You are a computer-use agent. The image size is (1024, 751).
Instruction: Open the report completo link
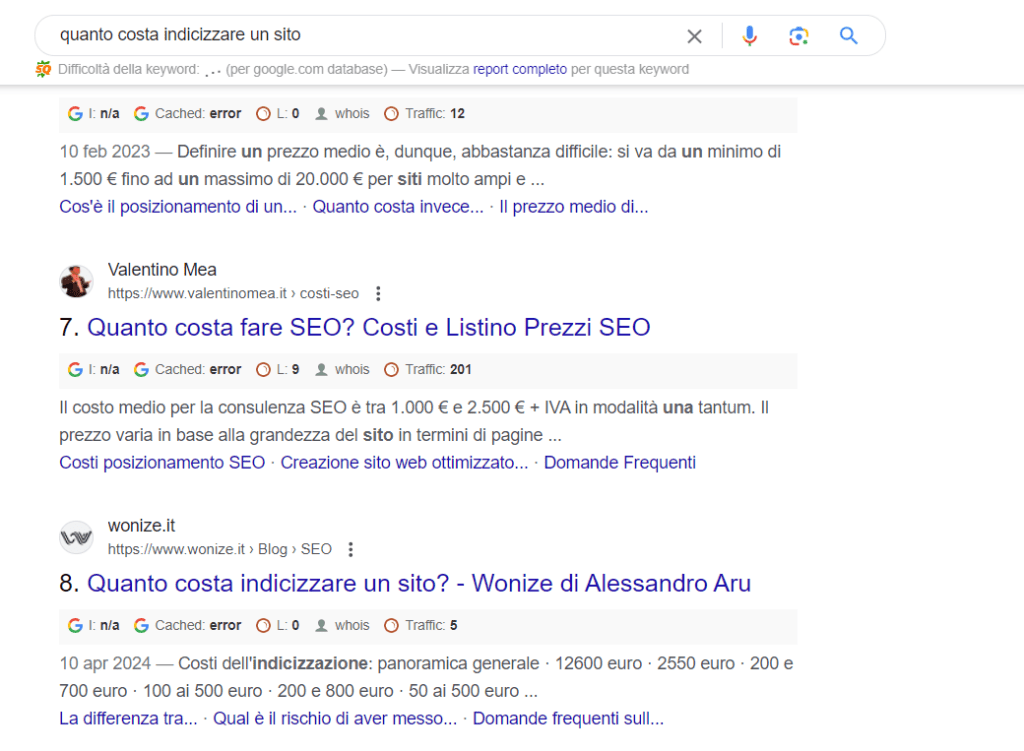pyautogui.click(x=520, y=69)
